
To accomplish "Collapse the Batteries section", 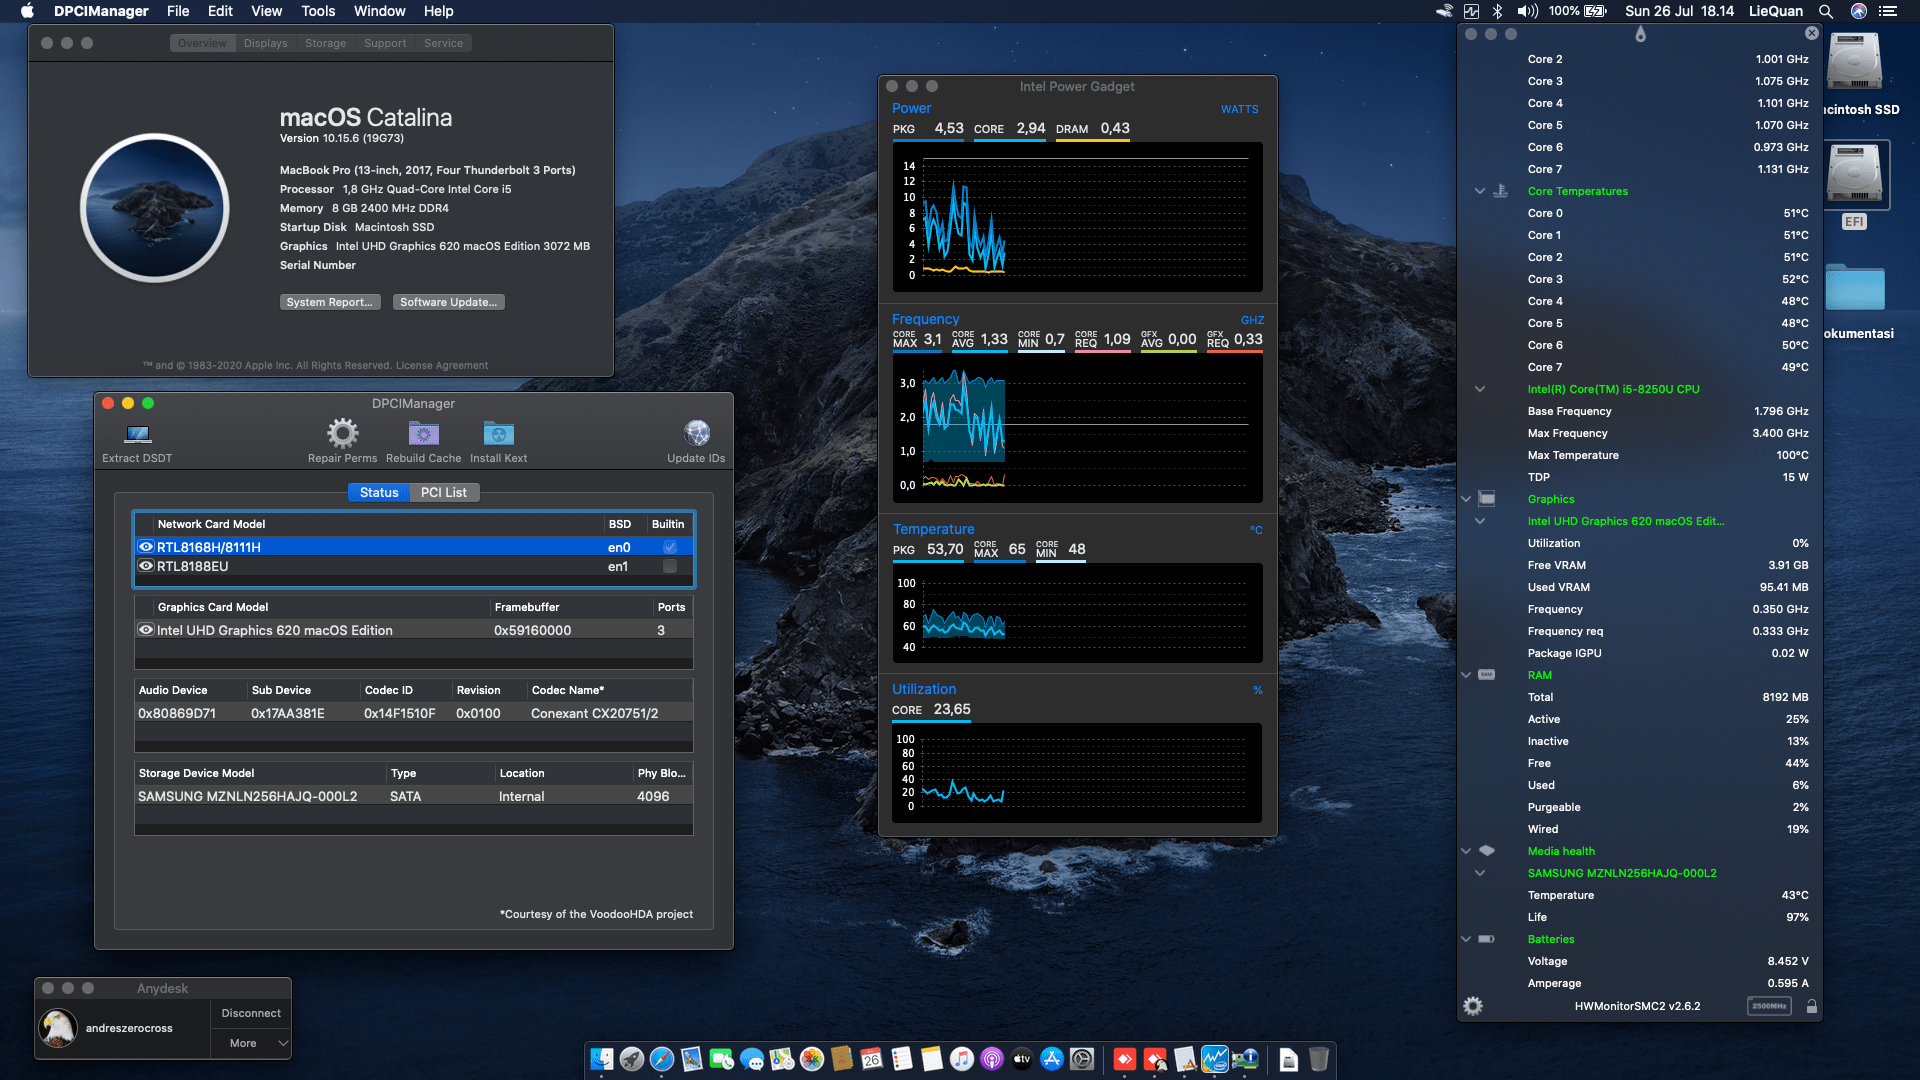I will (x=1465, y=939).
